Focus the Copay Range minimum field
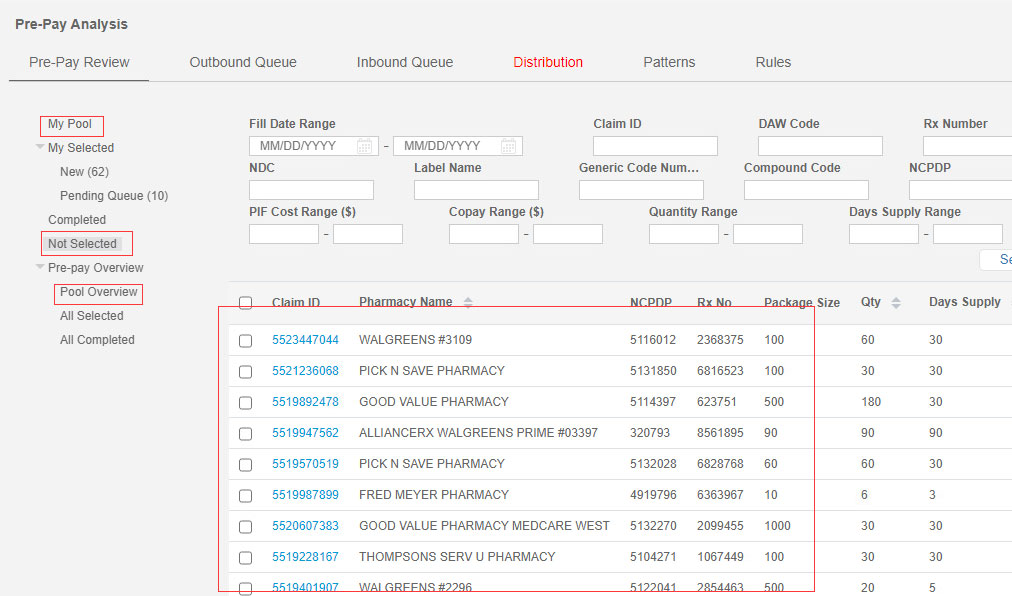Screen dimensions: 1012x596 [x=484, y=234]
